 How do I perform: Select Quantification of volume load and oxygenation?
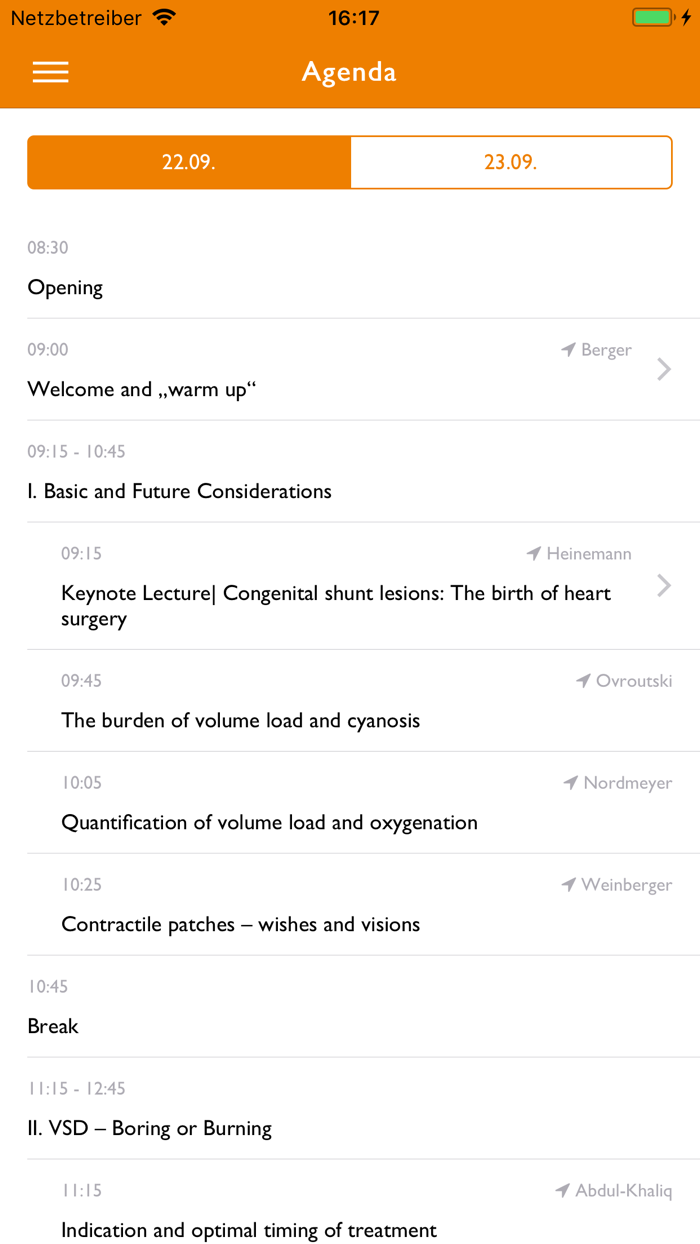click(x=269, y=823)
